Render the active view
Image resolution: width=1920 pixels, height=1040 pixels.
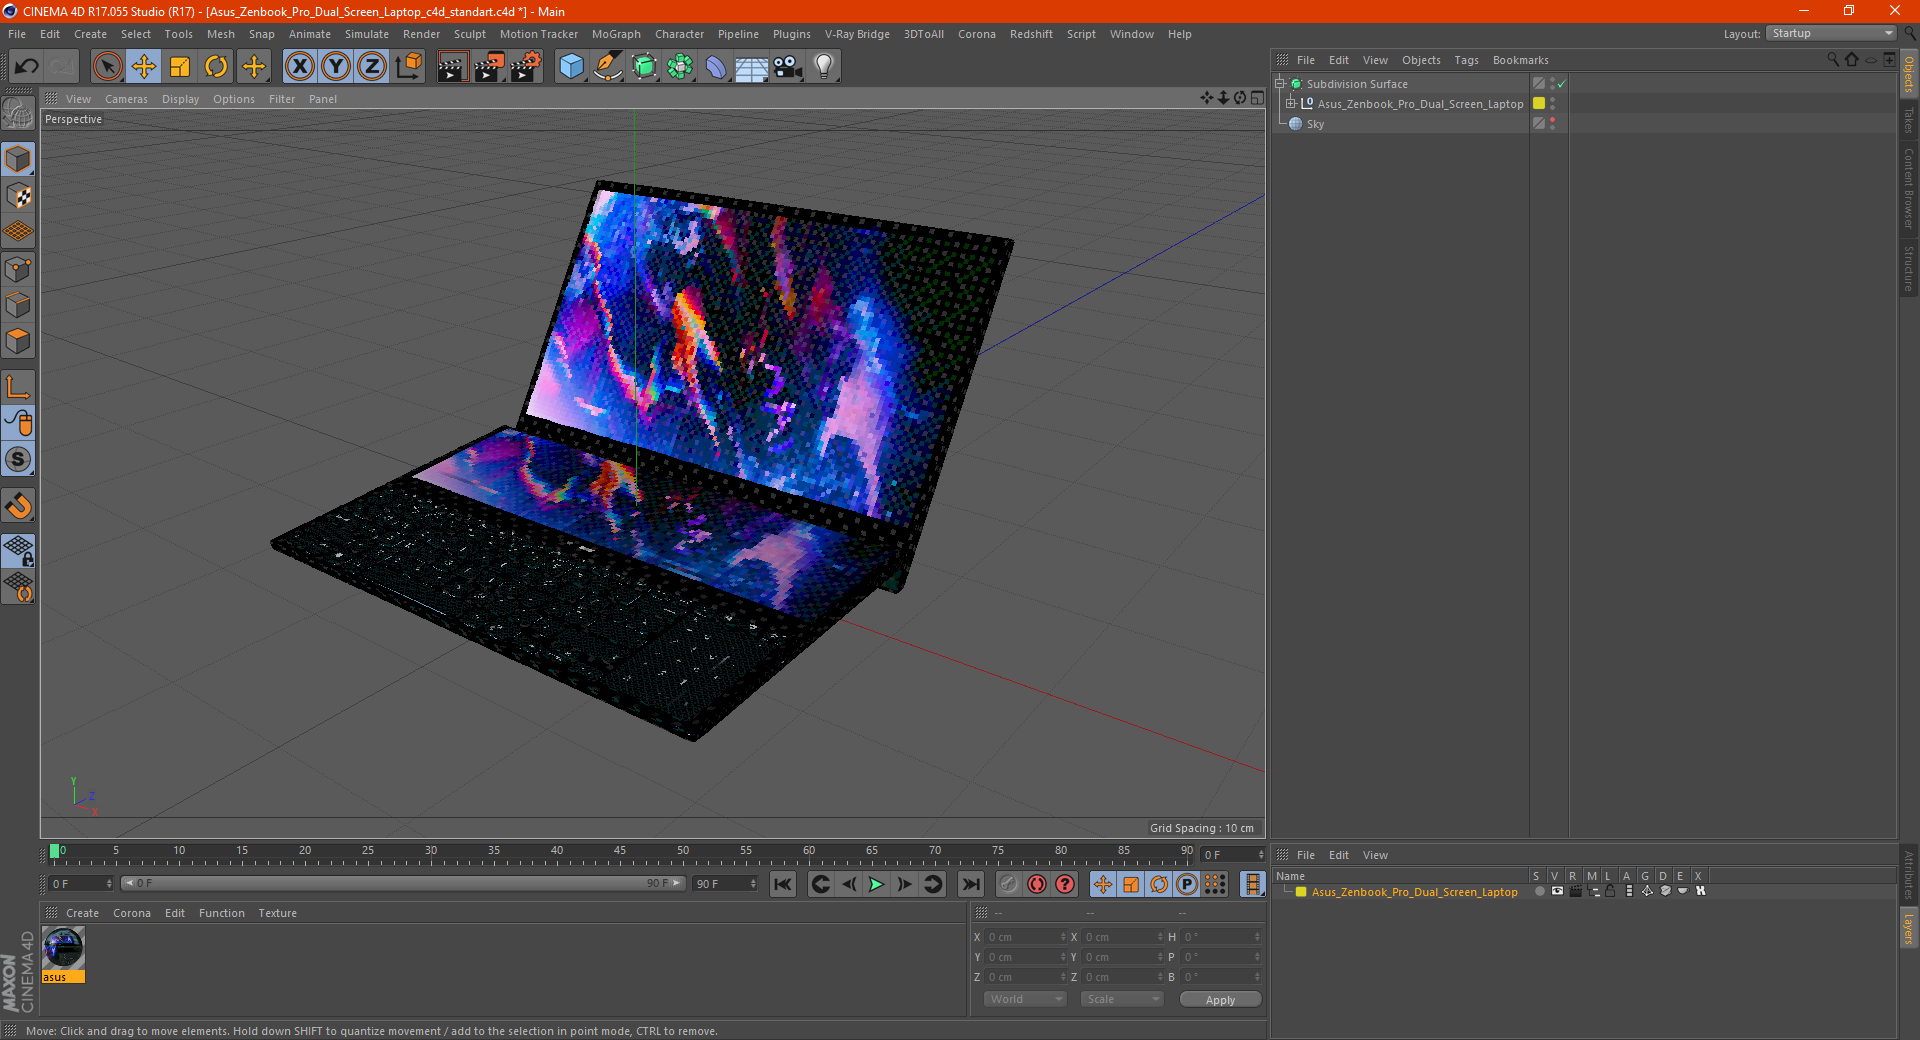pos(452,67)
